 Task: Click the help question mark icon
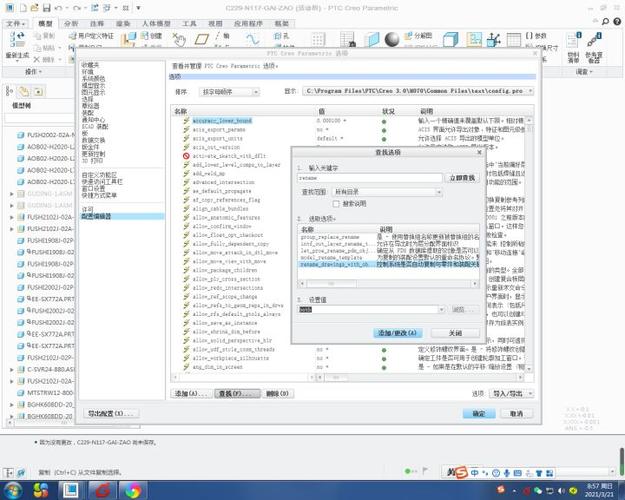pyautogui.click(x=617, y=22)
